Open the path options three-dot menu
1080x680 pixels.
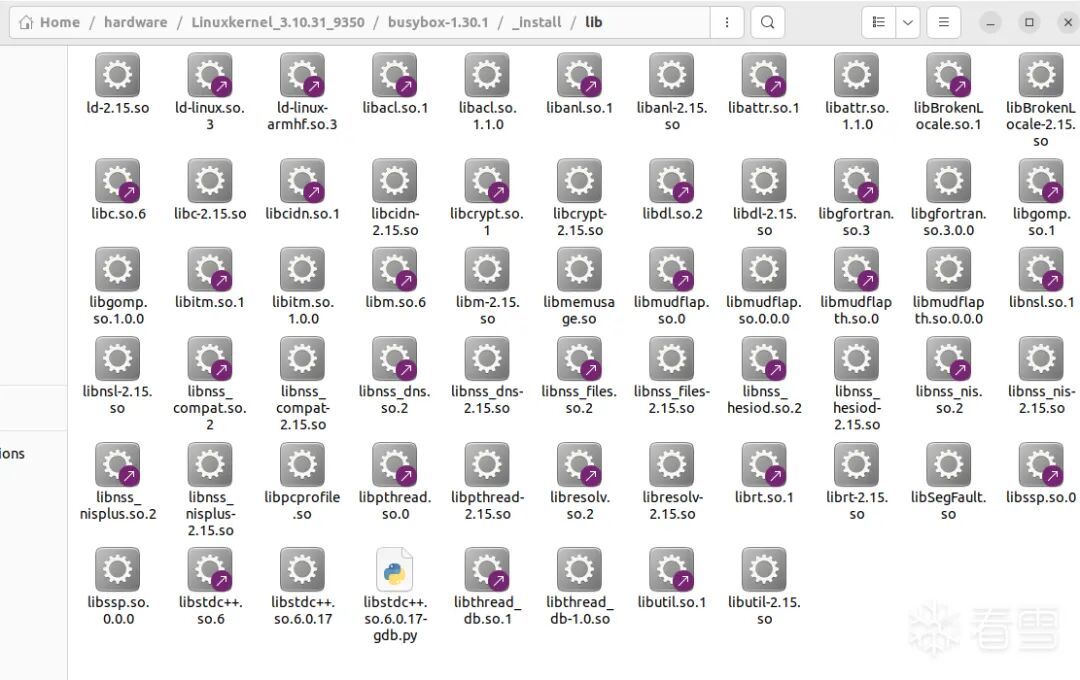point(727,22)
